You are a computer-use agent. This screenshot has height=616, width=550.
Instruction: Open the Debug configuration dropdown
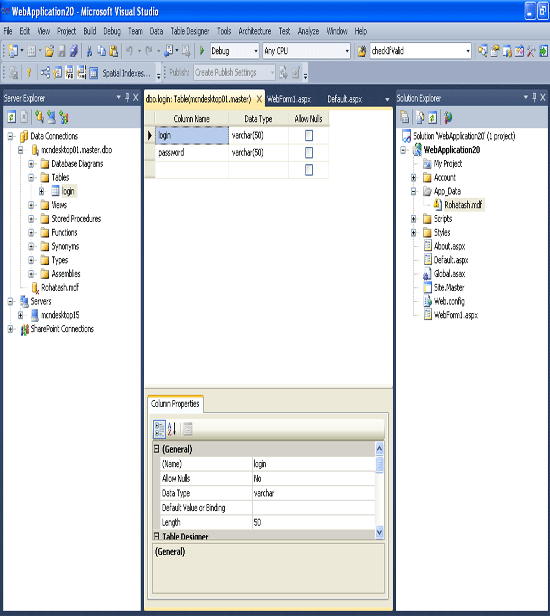[256, 51]
